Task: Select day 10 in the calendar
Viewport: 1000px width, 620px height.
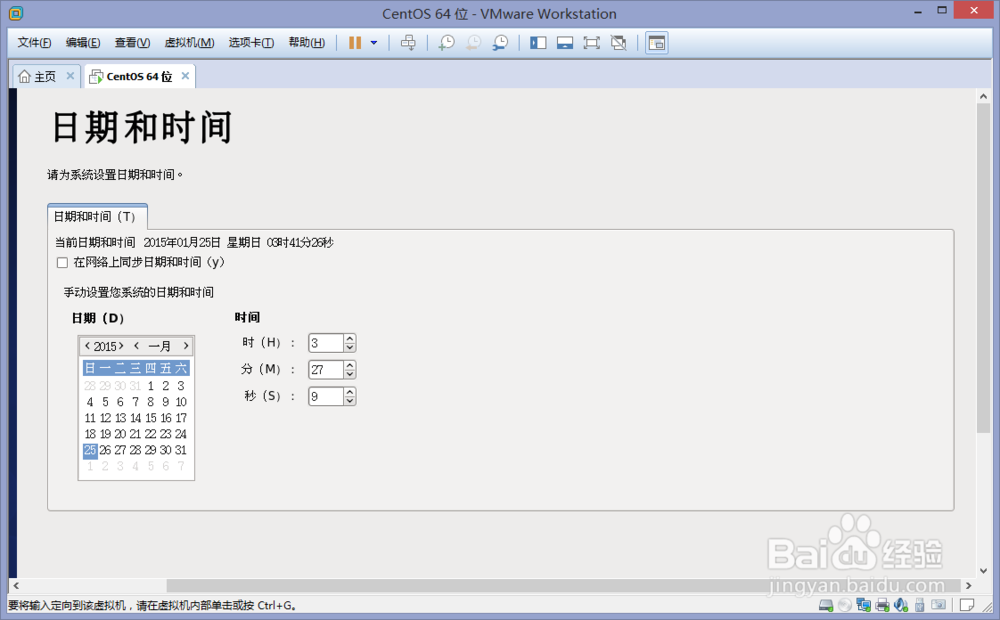Action: [x=181, y=402]
